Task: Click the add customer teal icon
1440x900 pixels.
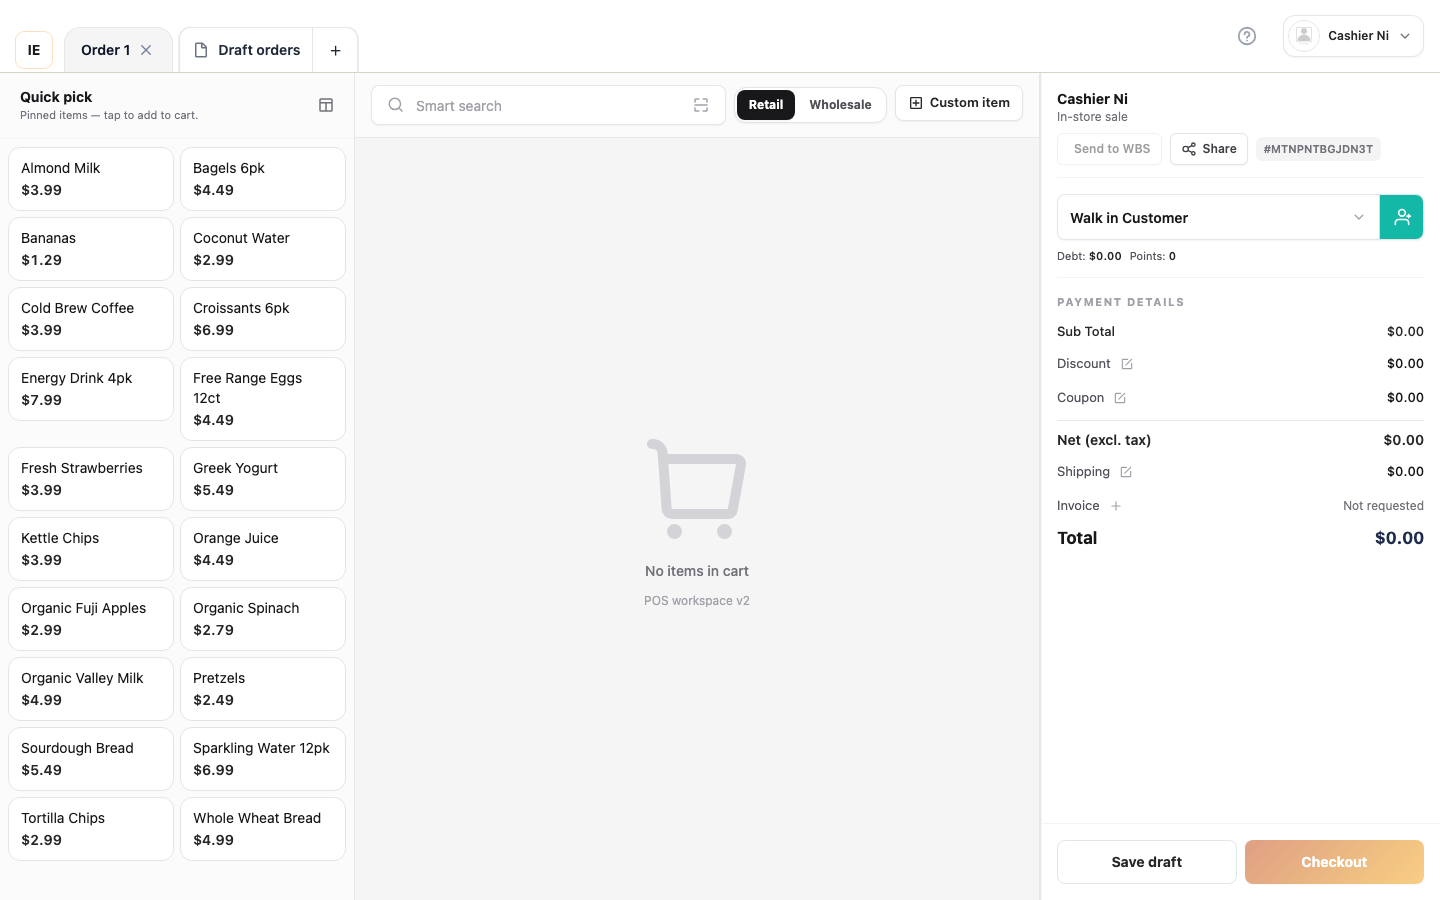Action: coord(1402,217)
